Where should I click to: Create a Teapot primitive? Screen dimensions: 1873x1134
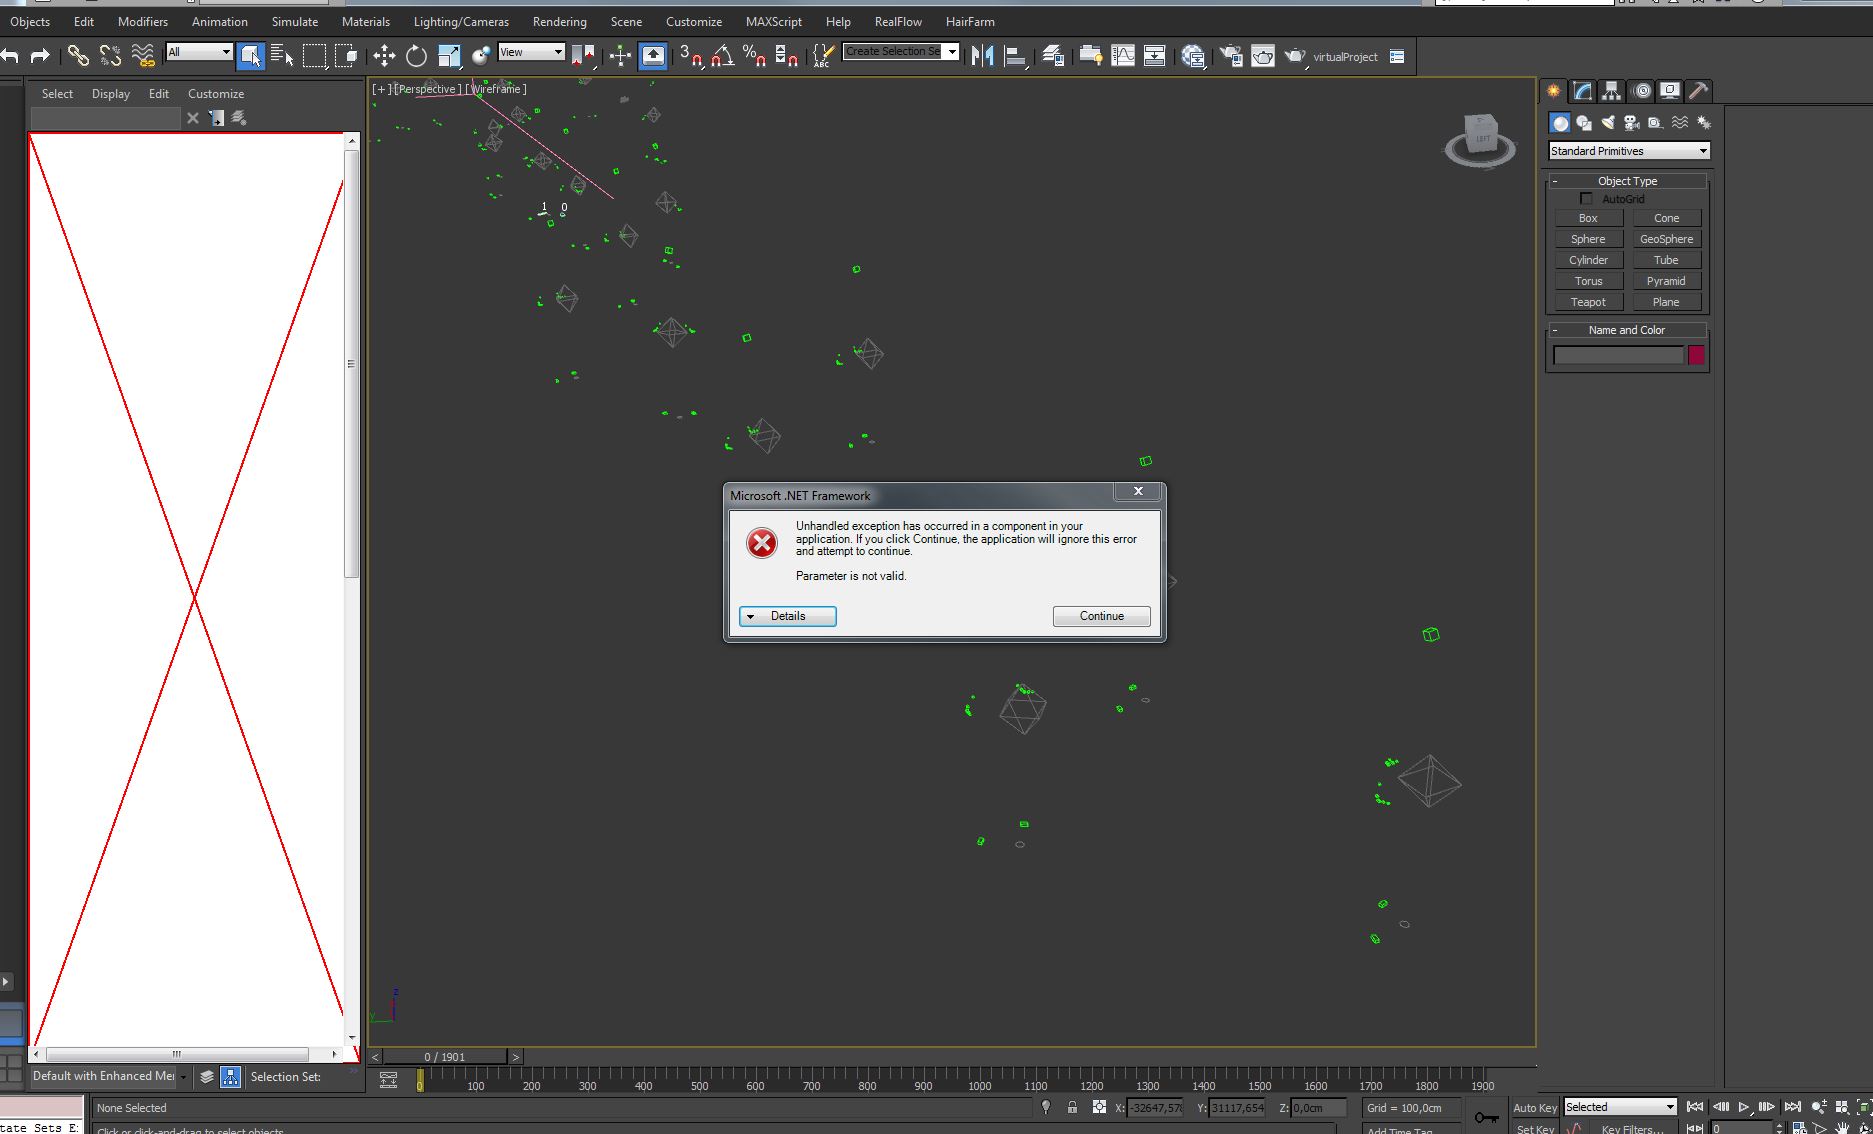pos(1588,302)
